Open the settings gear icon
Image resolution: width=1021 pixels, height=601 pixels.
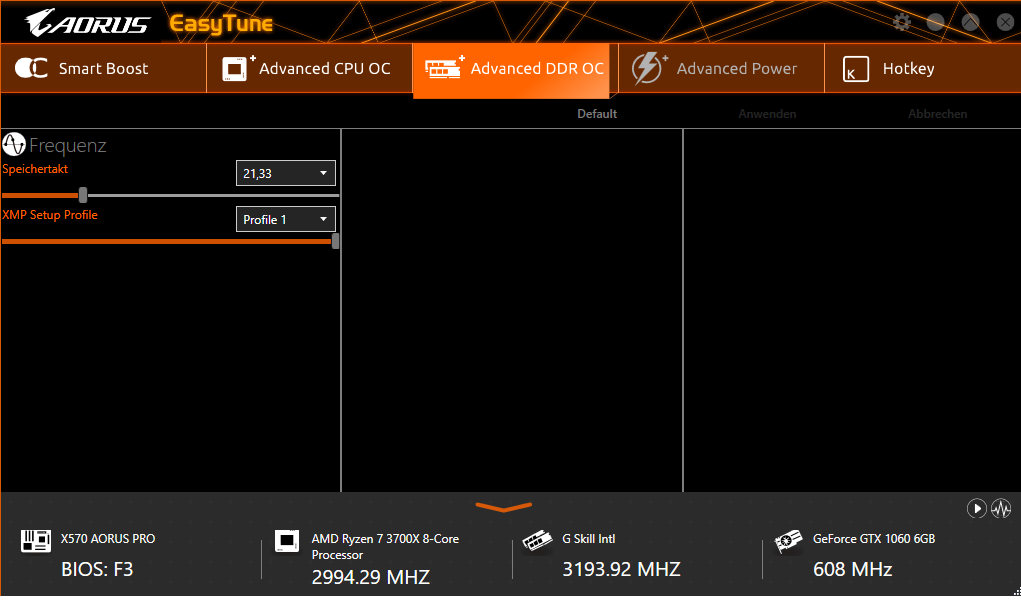coord(901,22)
